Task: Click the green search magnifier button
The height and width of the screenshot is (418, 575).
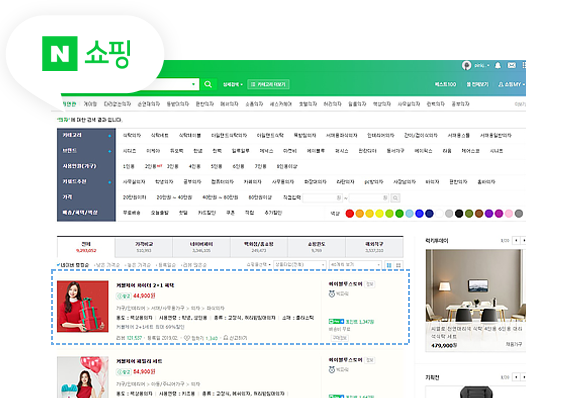Action: point(208,84)
